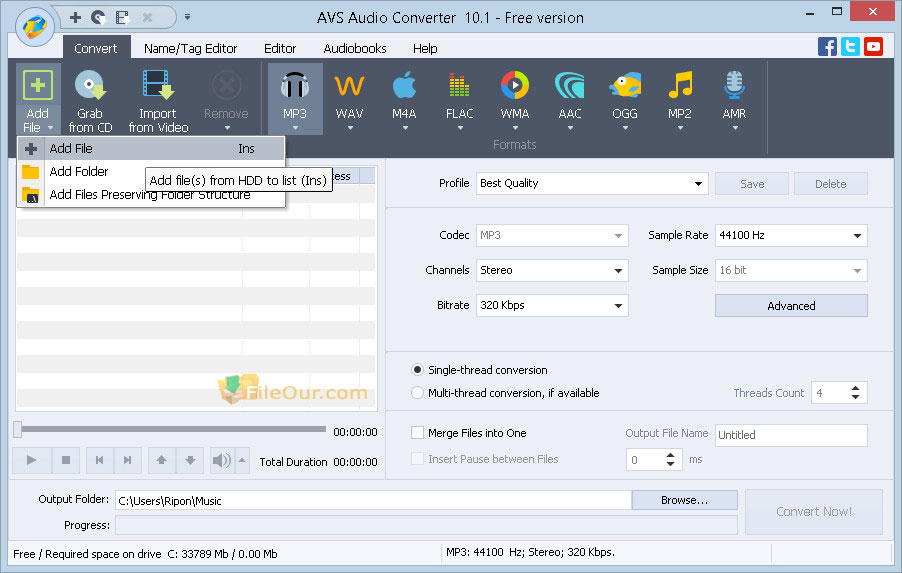Choose Add Files Preserving Folder Structure
Image resolution: width=902 pixels, height=573 pixels.
(151, 195)
